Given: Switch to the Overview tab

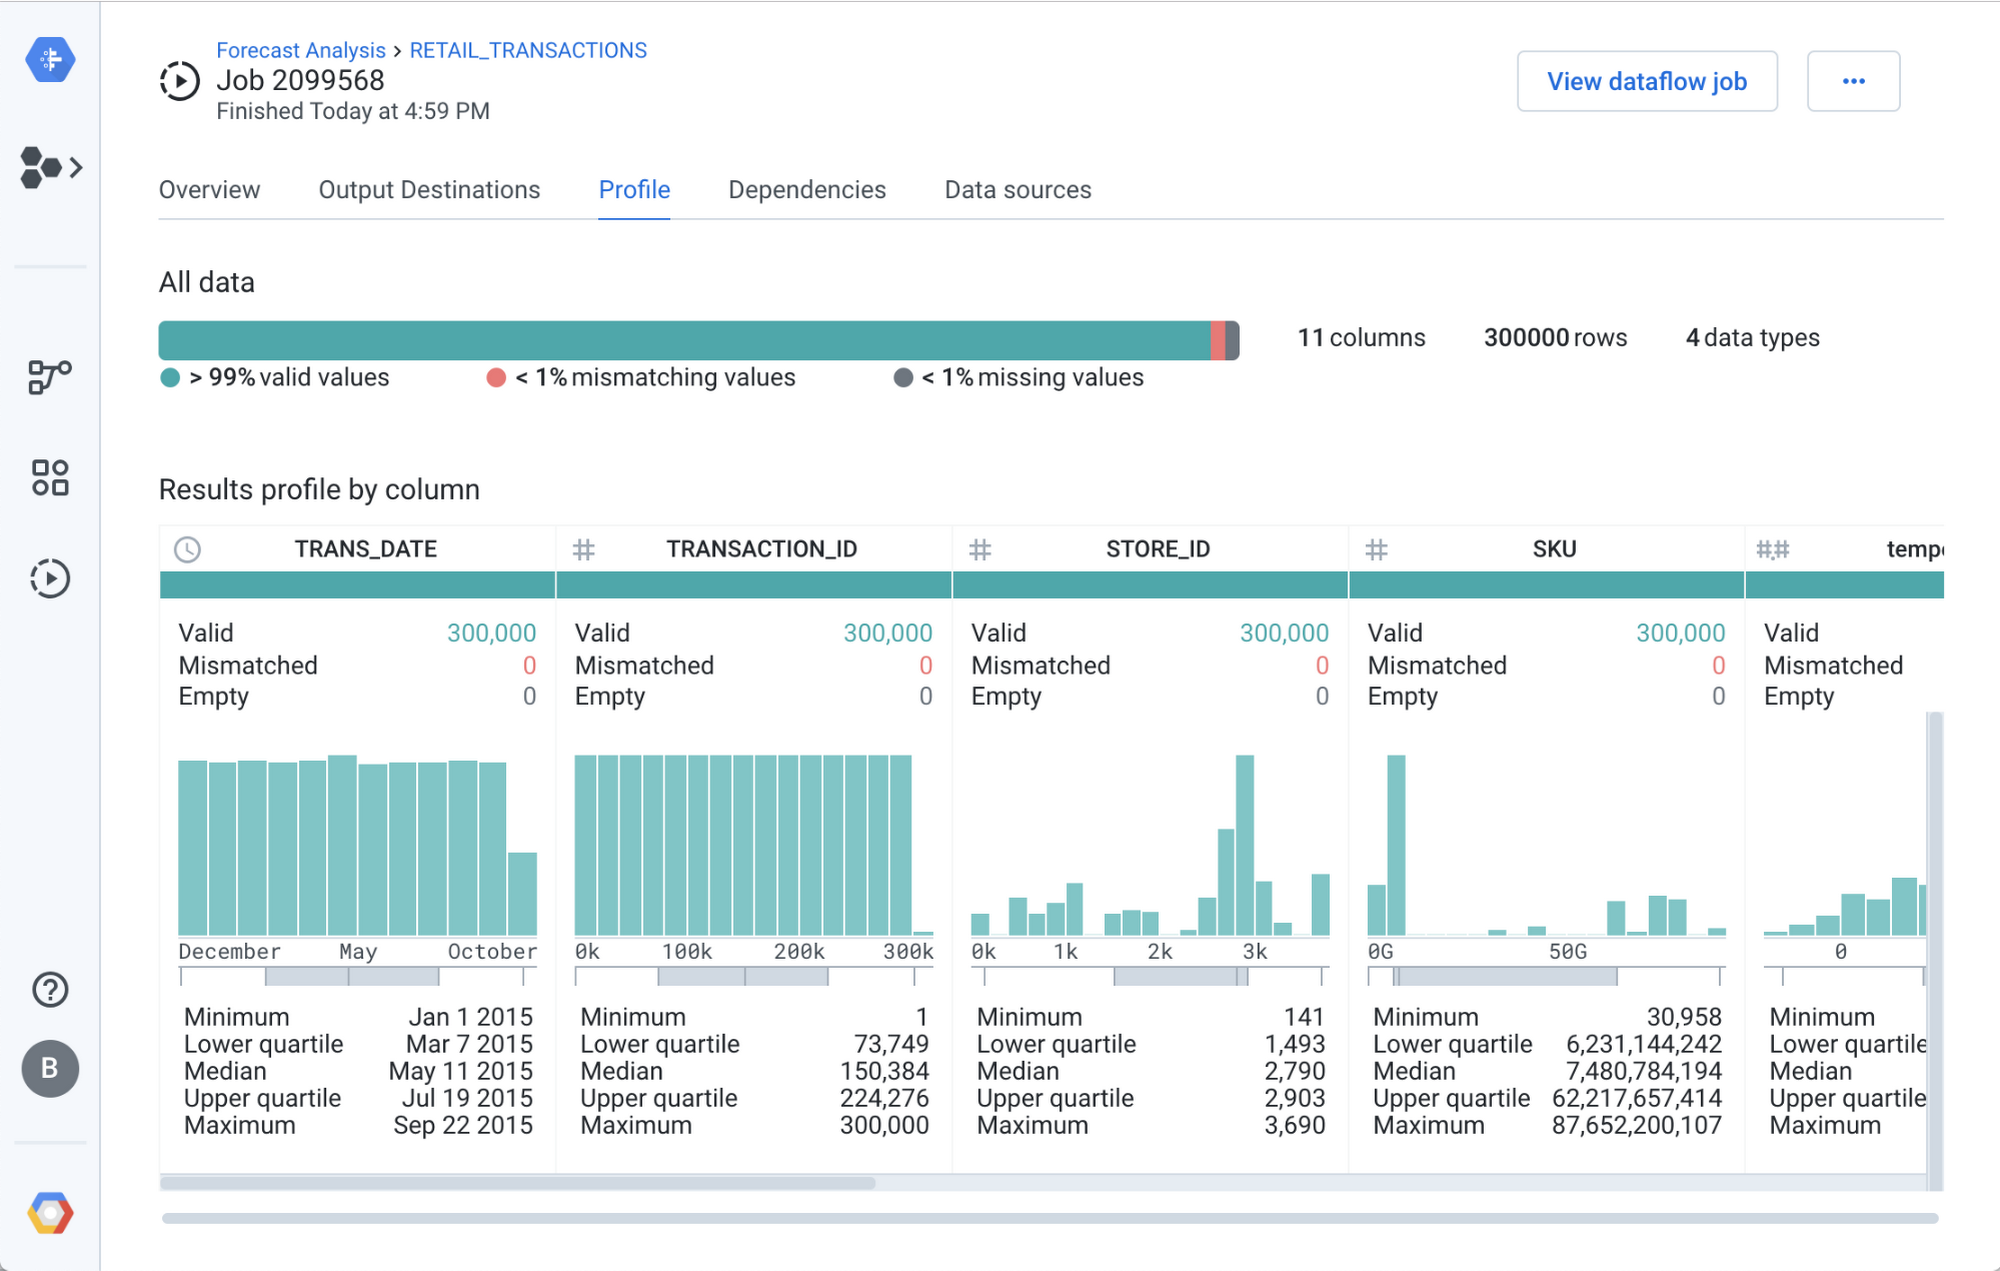Looking at the screenshot, I should (x=211, y=189).
